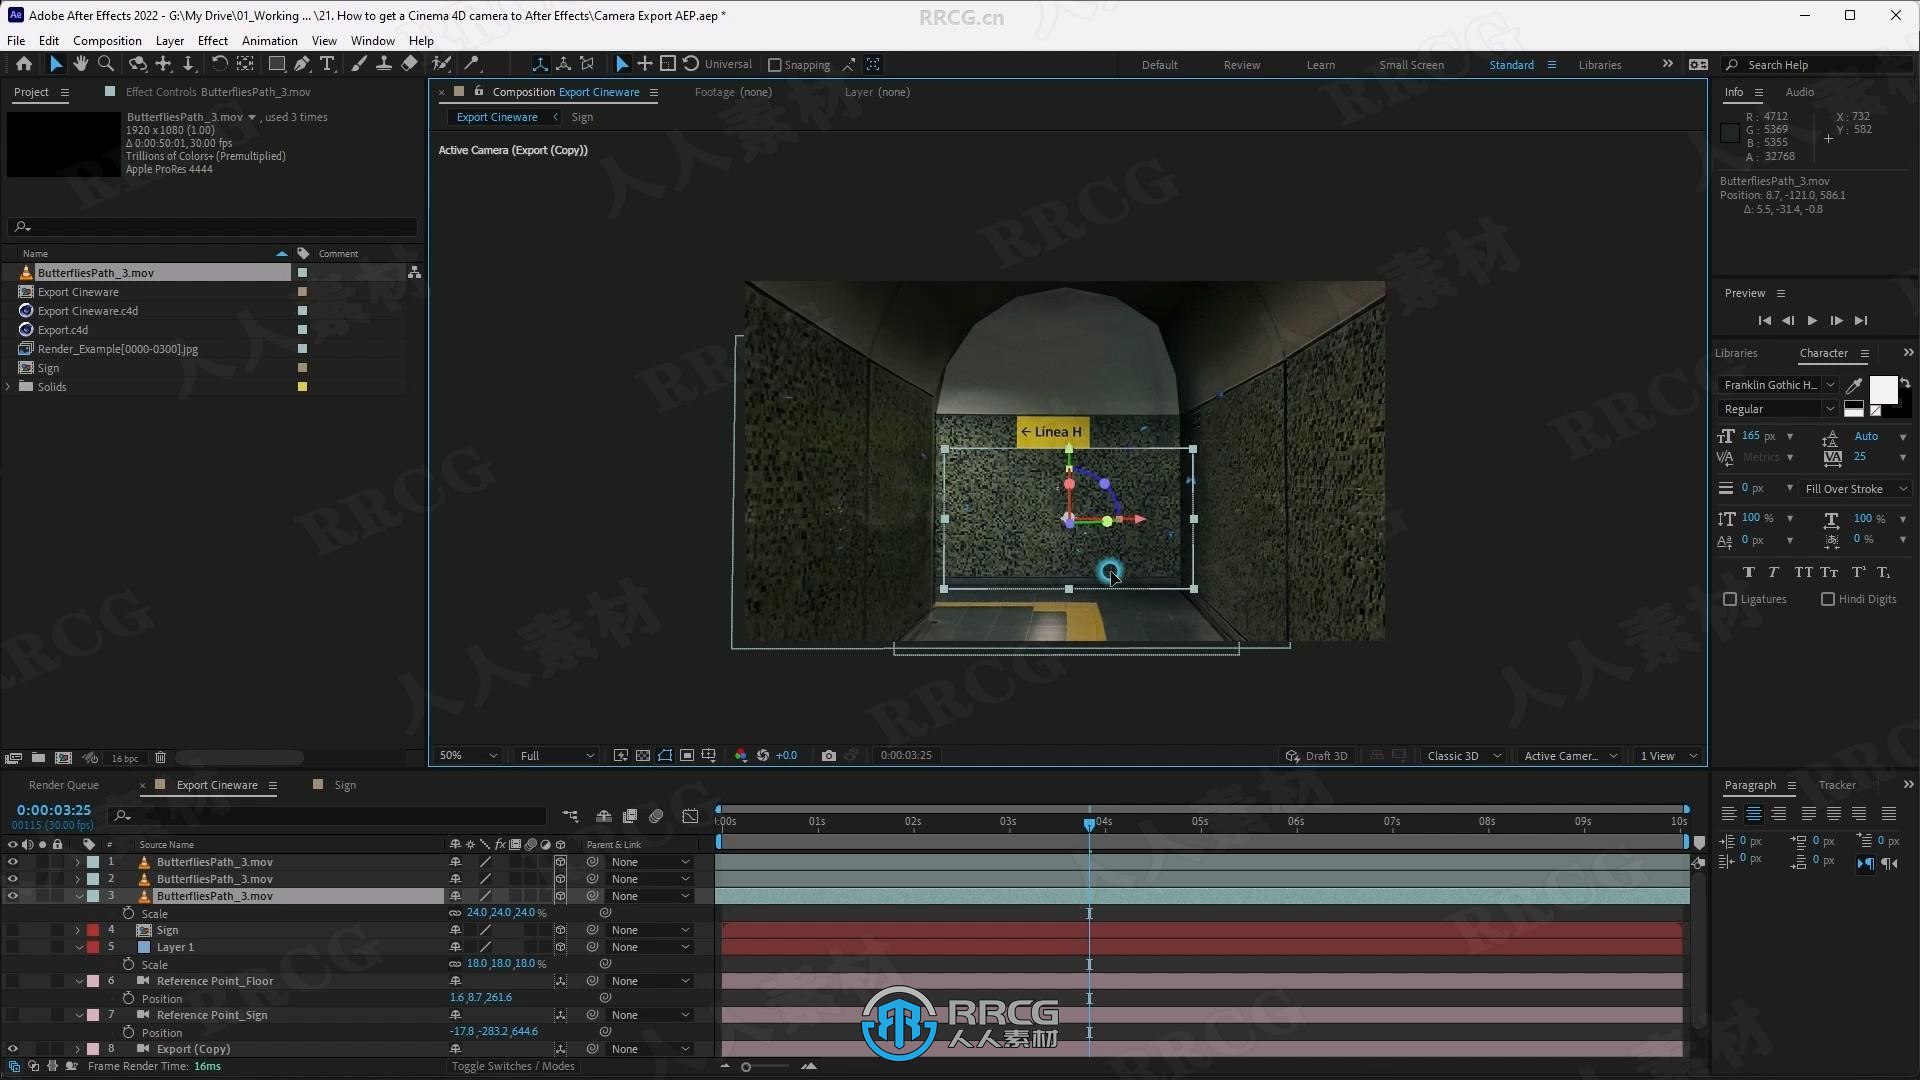The image size is (1920, 1080).
Task: Select the Type tool
Action: (x=327, y=64)
